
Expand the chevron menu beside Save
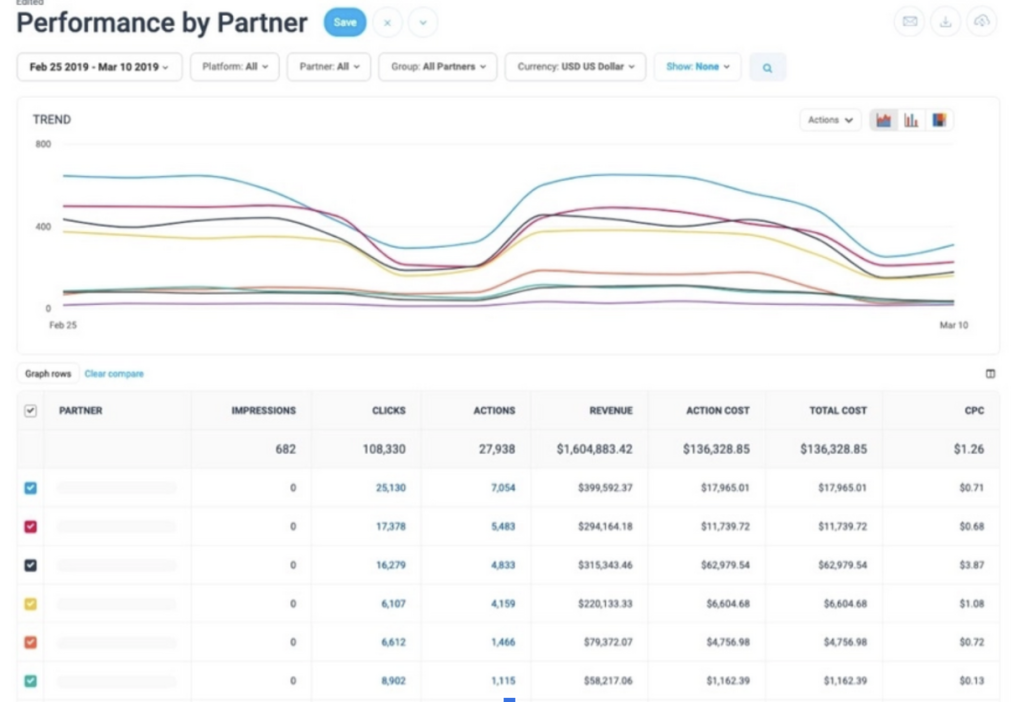point(423,23)
